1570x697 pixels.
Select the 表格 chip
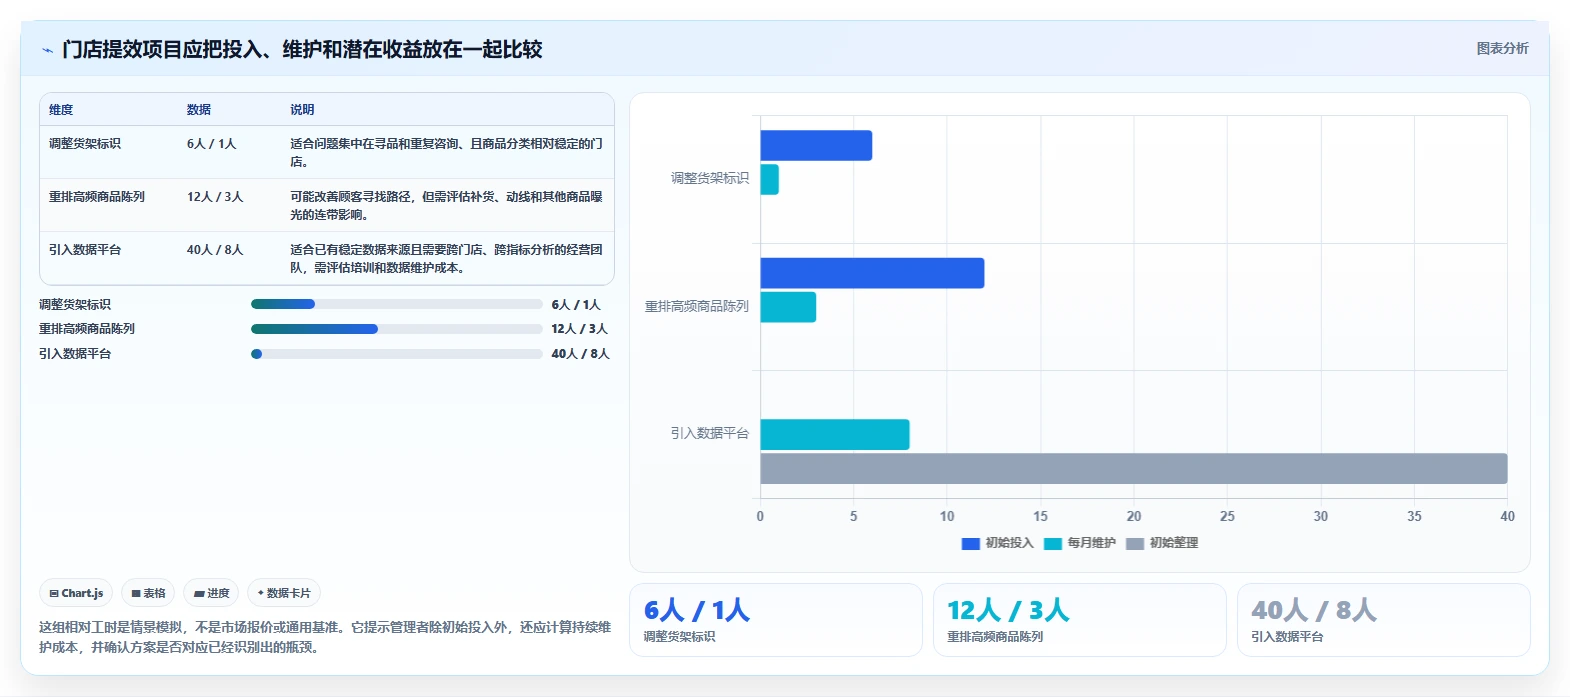tap(148, 593)
